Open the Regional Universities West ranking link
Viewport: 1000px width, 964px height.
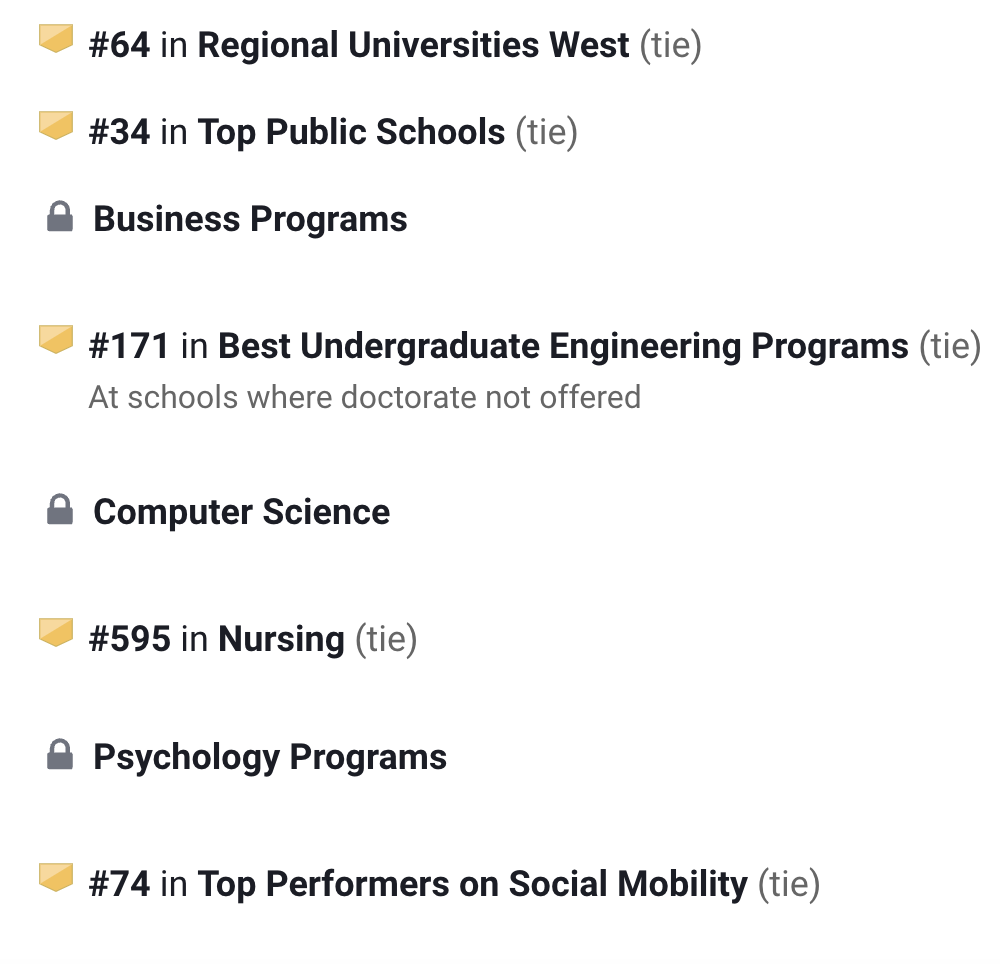[x=413, y=45]
